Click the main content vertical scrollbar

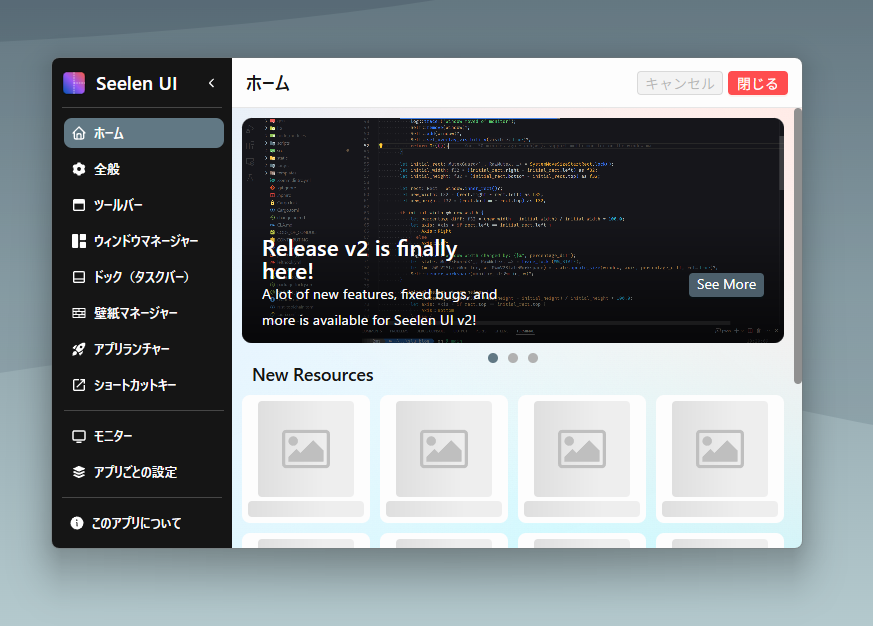pyautogui.click(x=798, y=246)
